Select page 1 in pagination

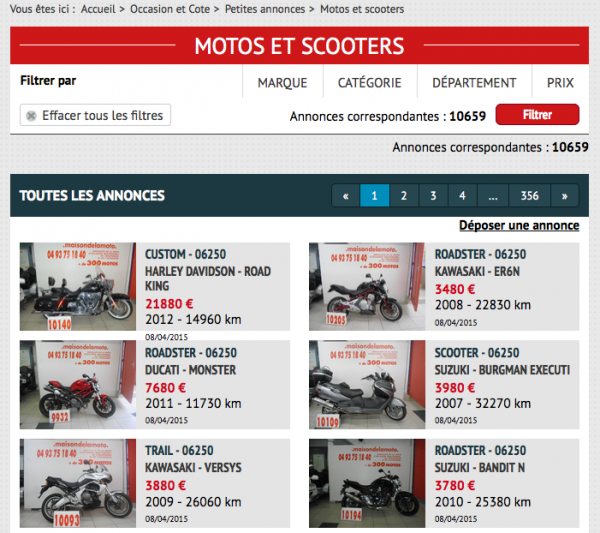pyautogui.click(x=375, y=196)
